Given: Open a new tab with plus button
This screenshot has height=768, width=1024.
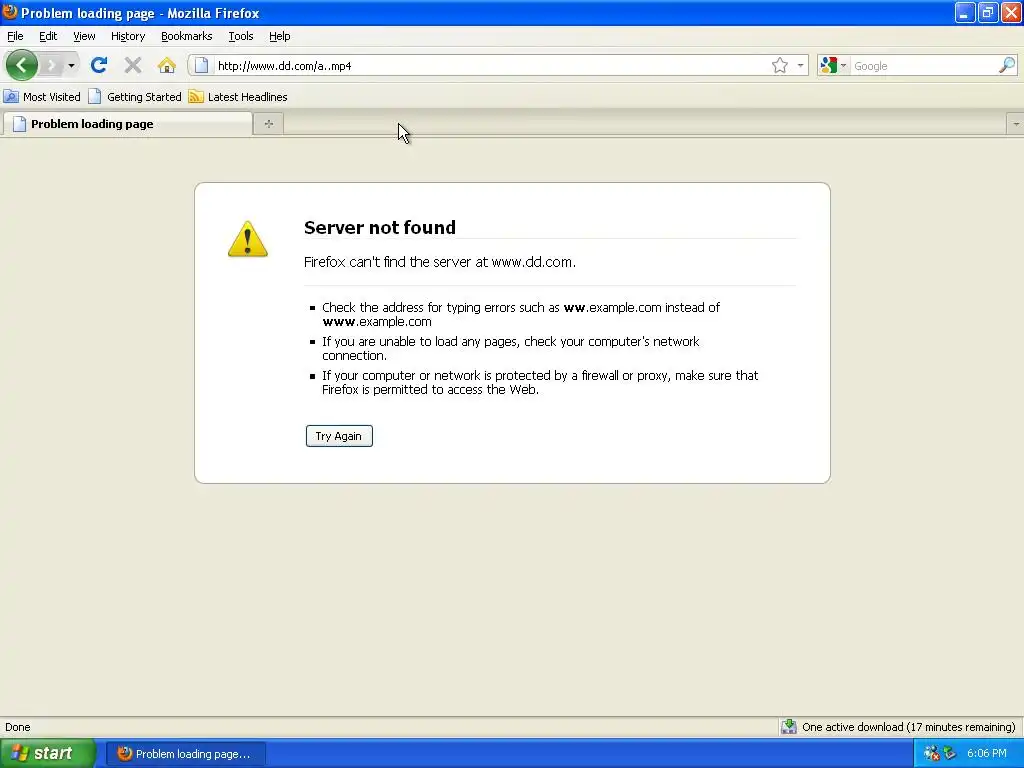Looking at the screenshot, I should pyautogui.click(x=268, y=123).
